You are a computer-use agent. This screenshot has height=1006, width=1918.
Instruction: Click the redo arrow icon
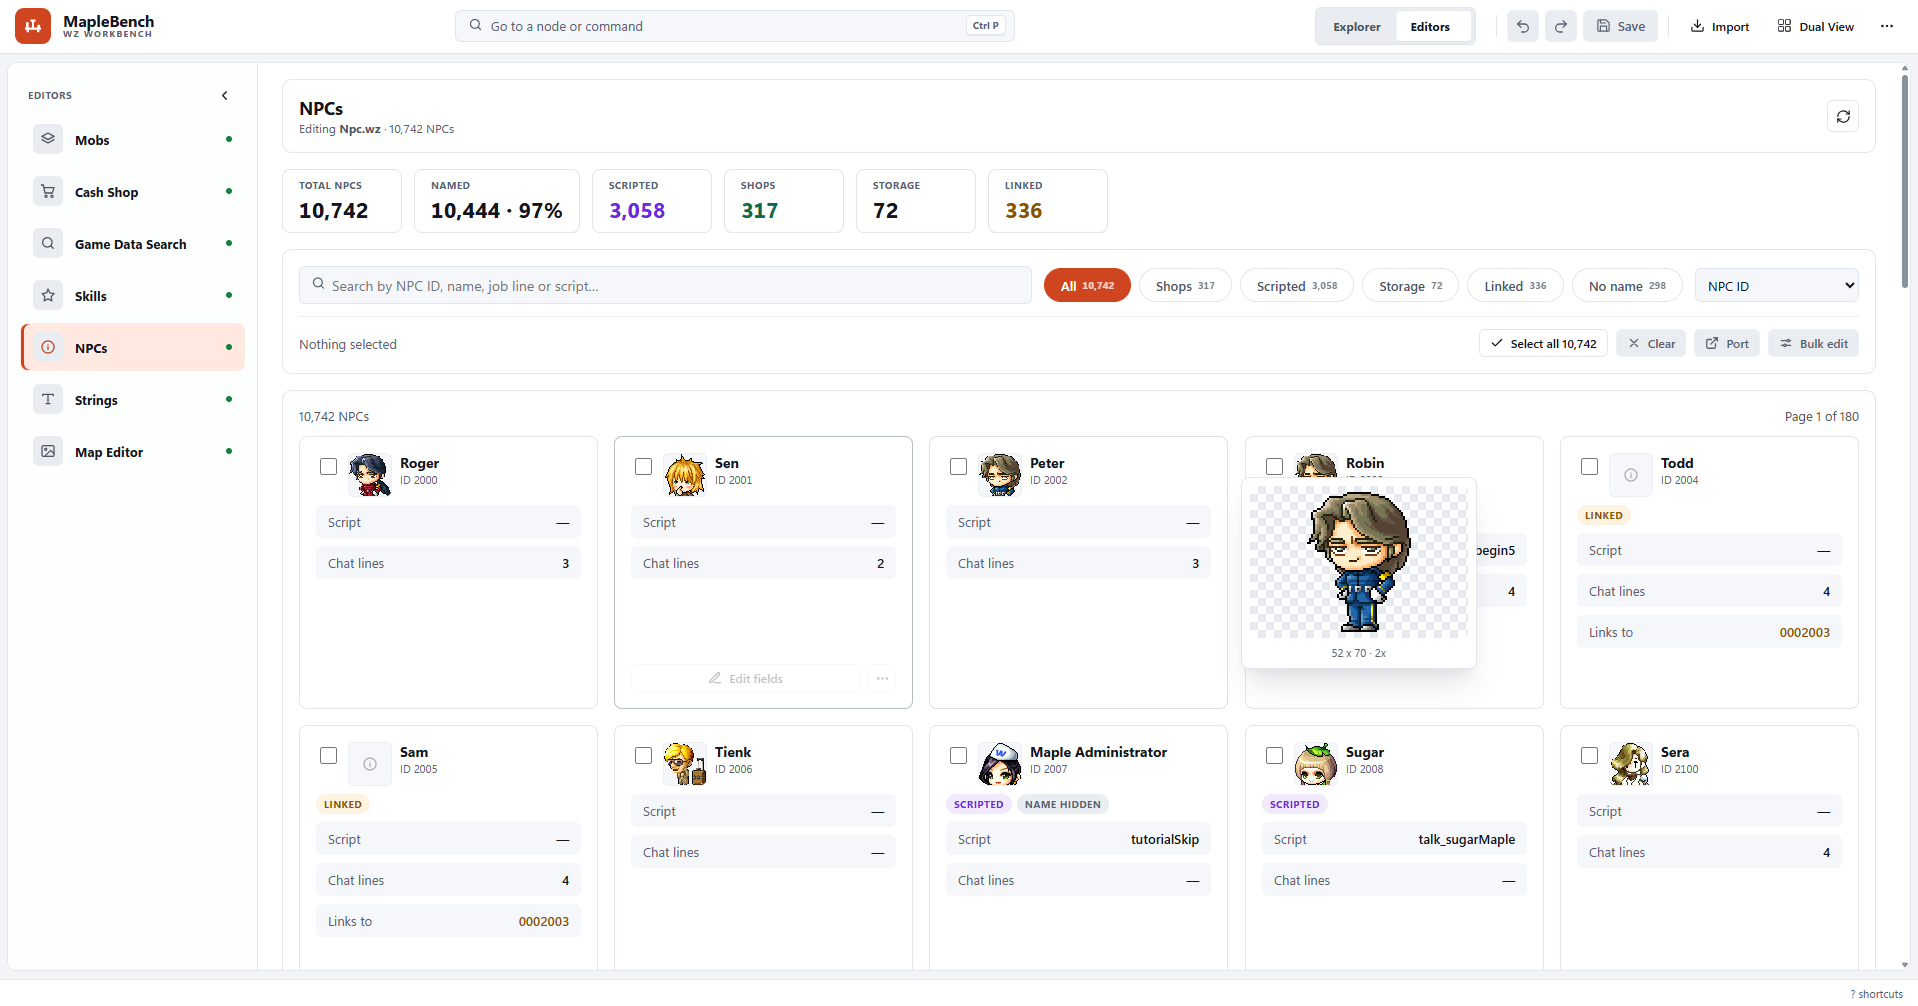click(x=1561, y=26)
